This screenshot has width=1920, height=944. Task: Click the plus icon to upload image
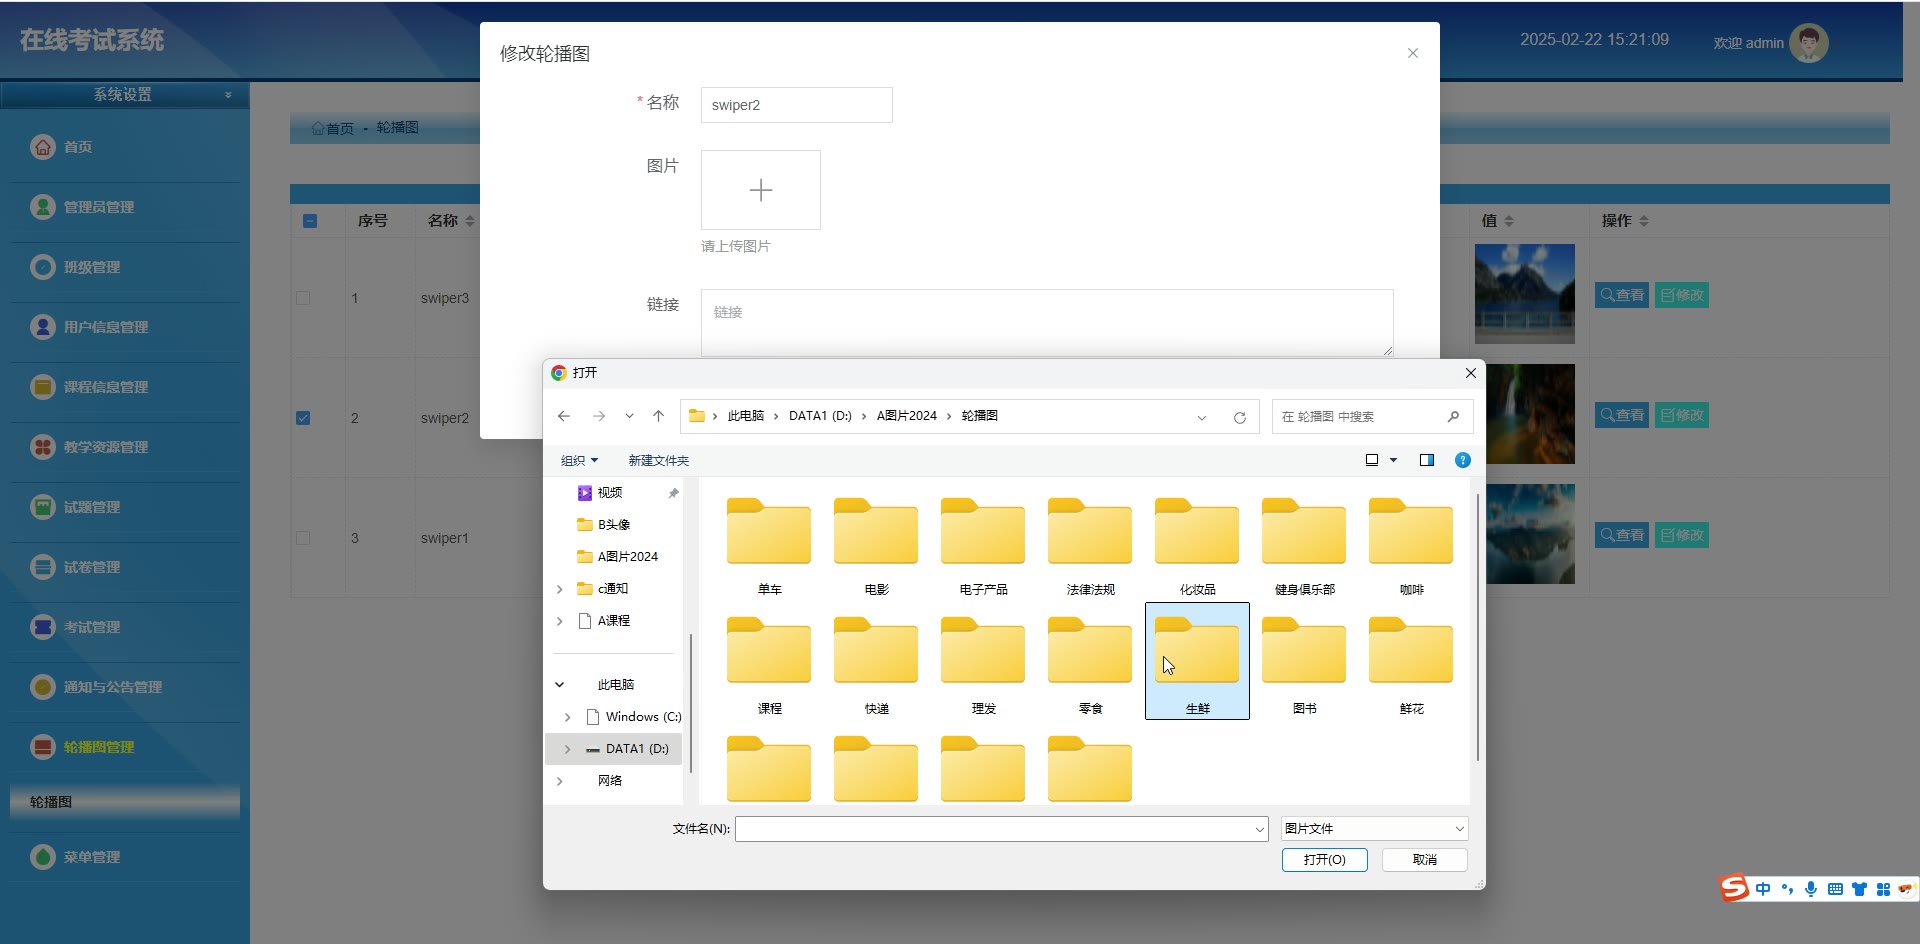[760, 190]
